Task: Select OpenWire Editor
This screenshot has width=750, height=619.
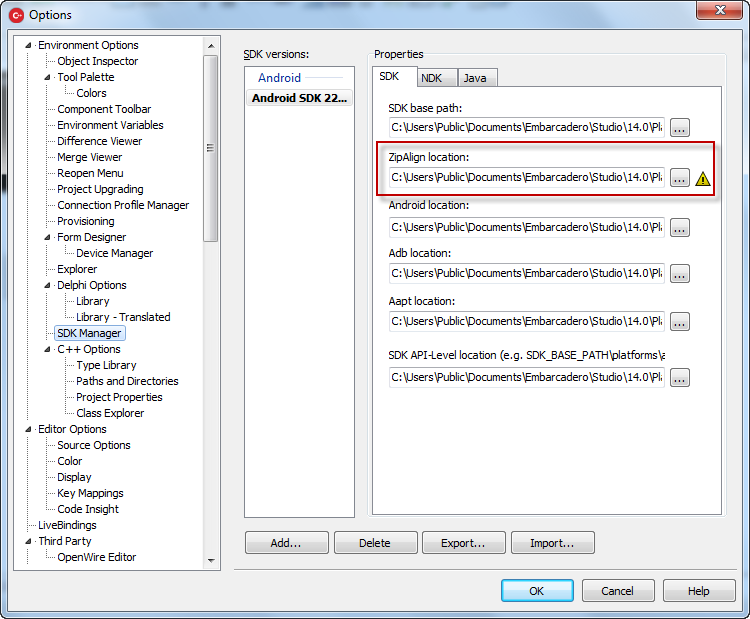Action: coord(97,557)
